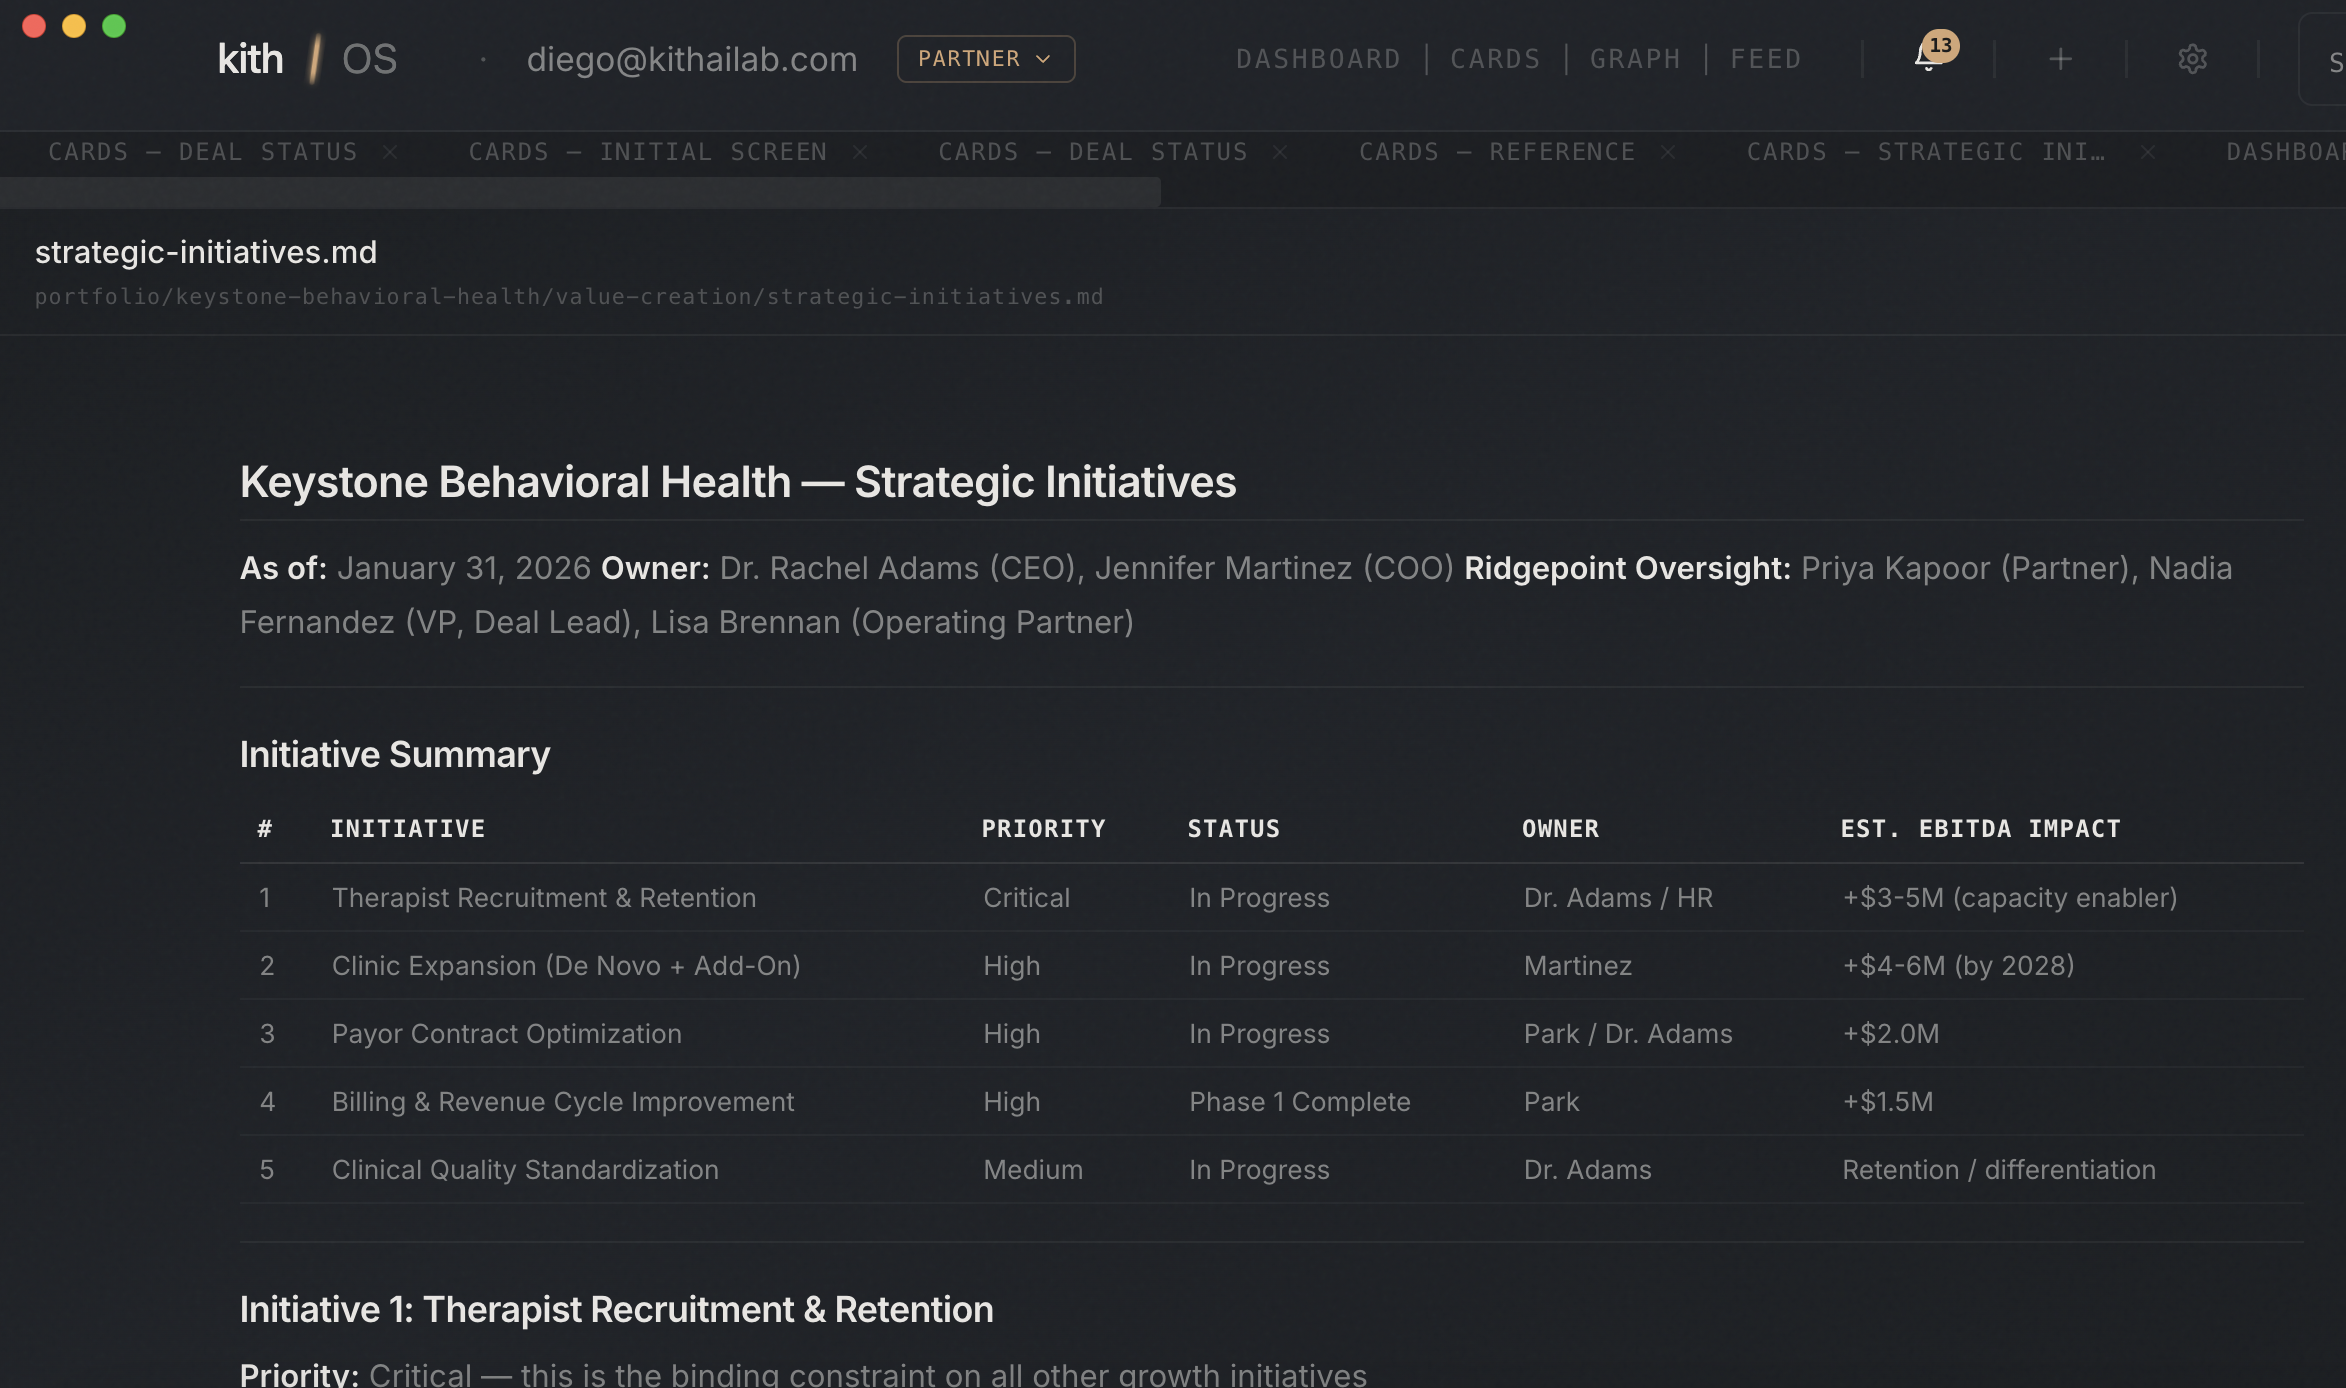2346x1388 pixels.
Task: Click the horizontal scrollbar below the tabs
Action: coord(580,192)
